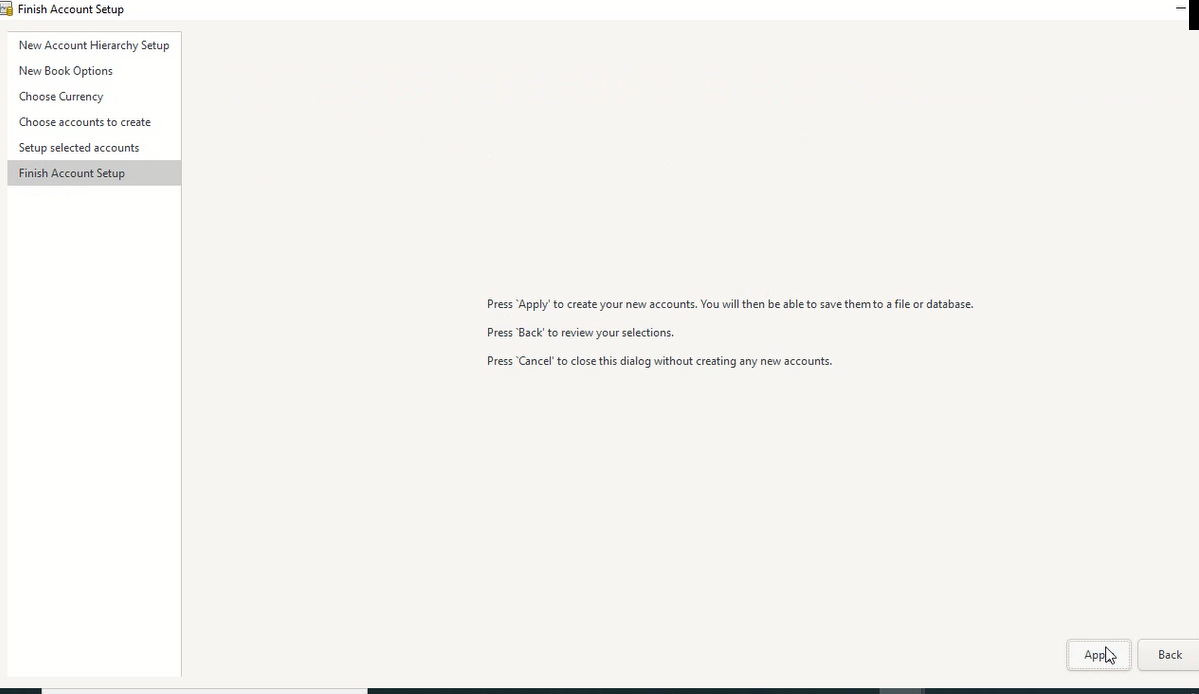Click the "Press 'Cancel' to close" instruction line
Viewport: 1199px width, 694px height.
[659, 361]
